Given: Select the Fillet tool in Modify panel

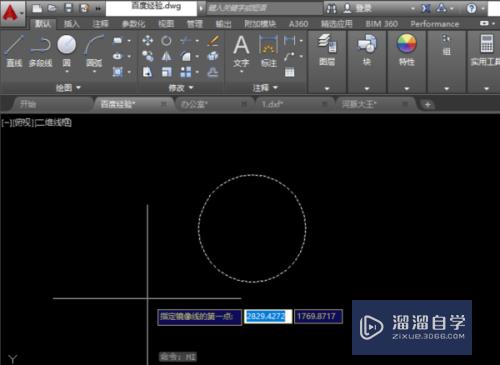Looking at the screenshot, I should [x=185, y=56].
